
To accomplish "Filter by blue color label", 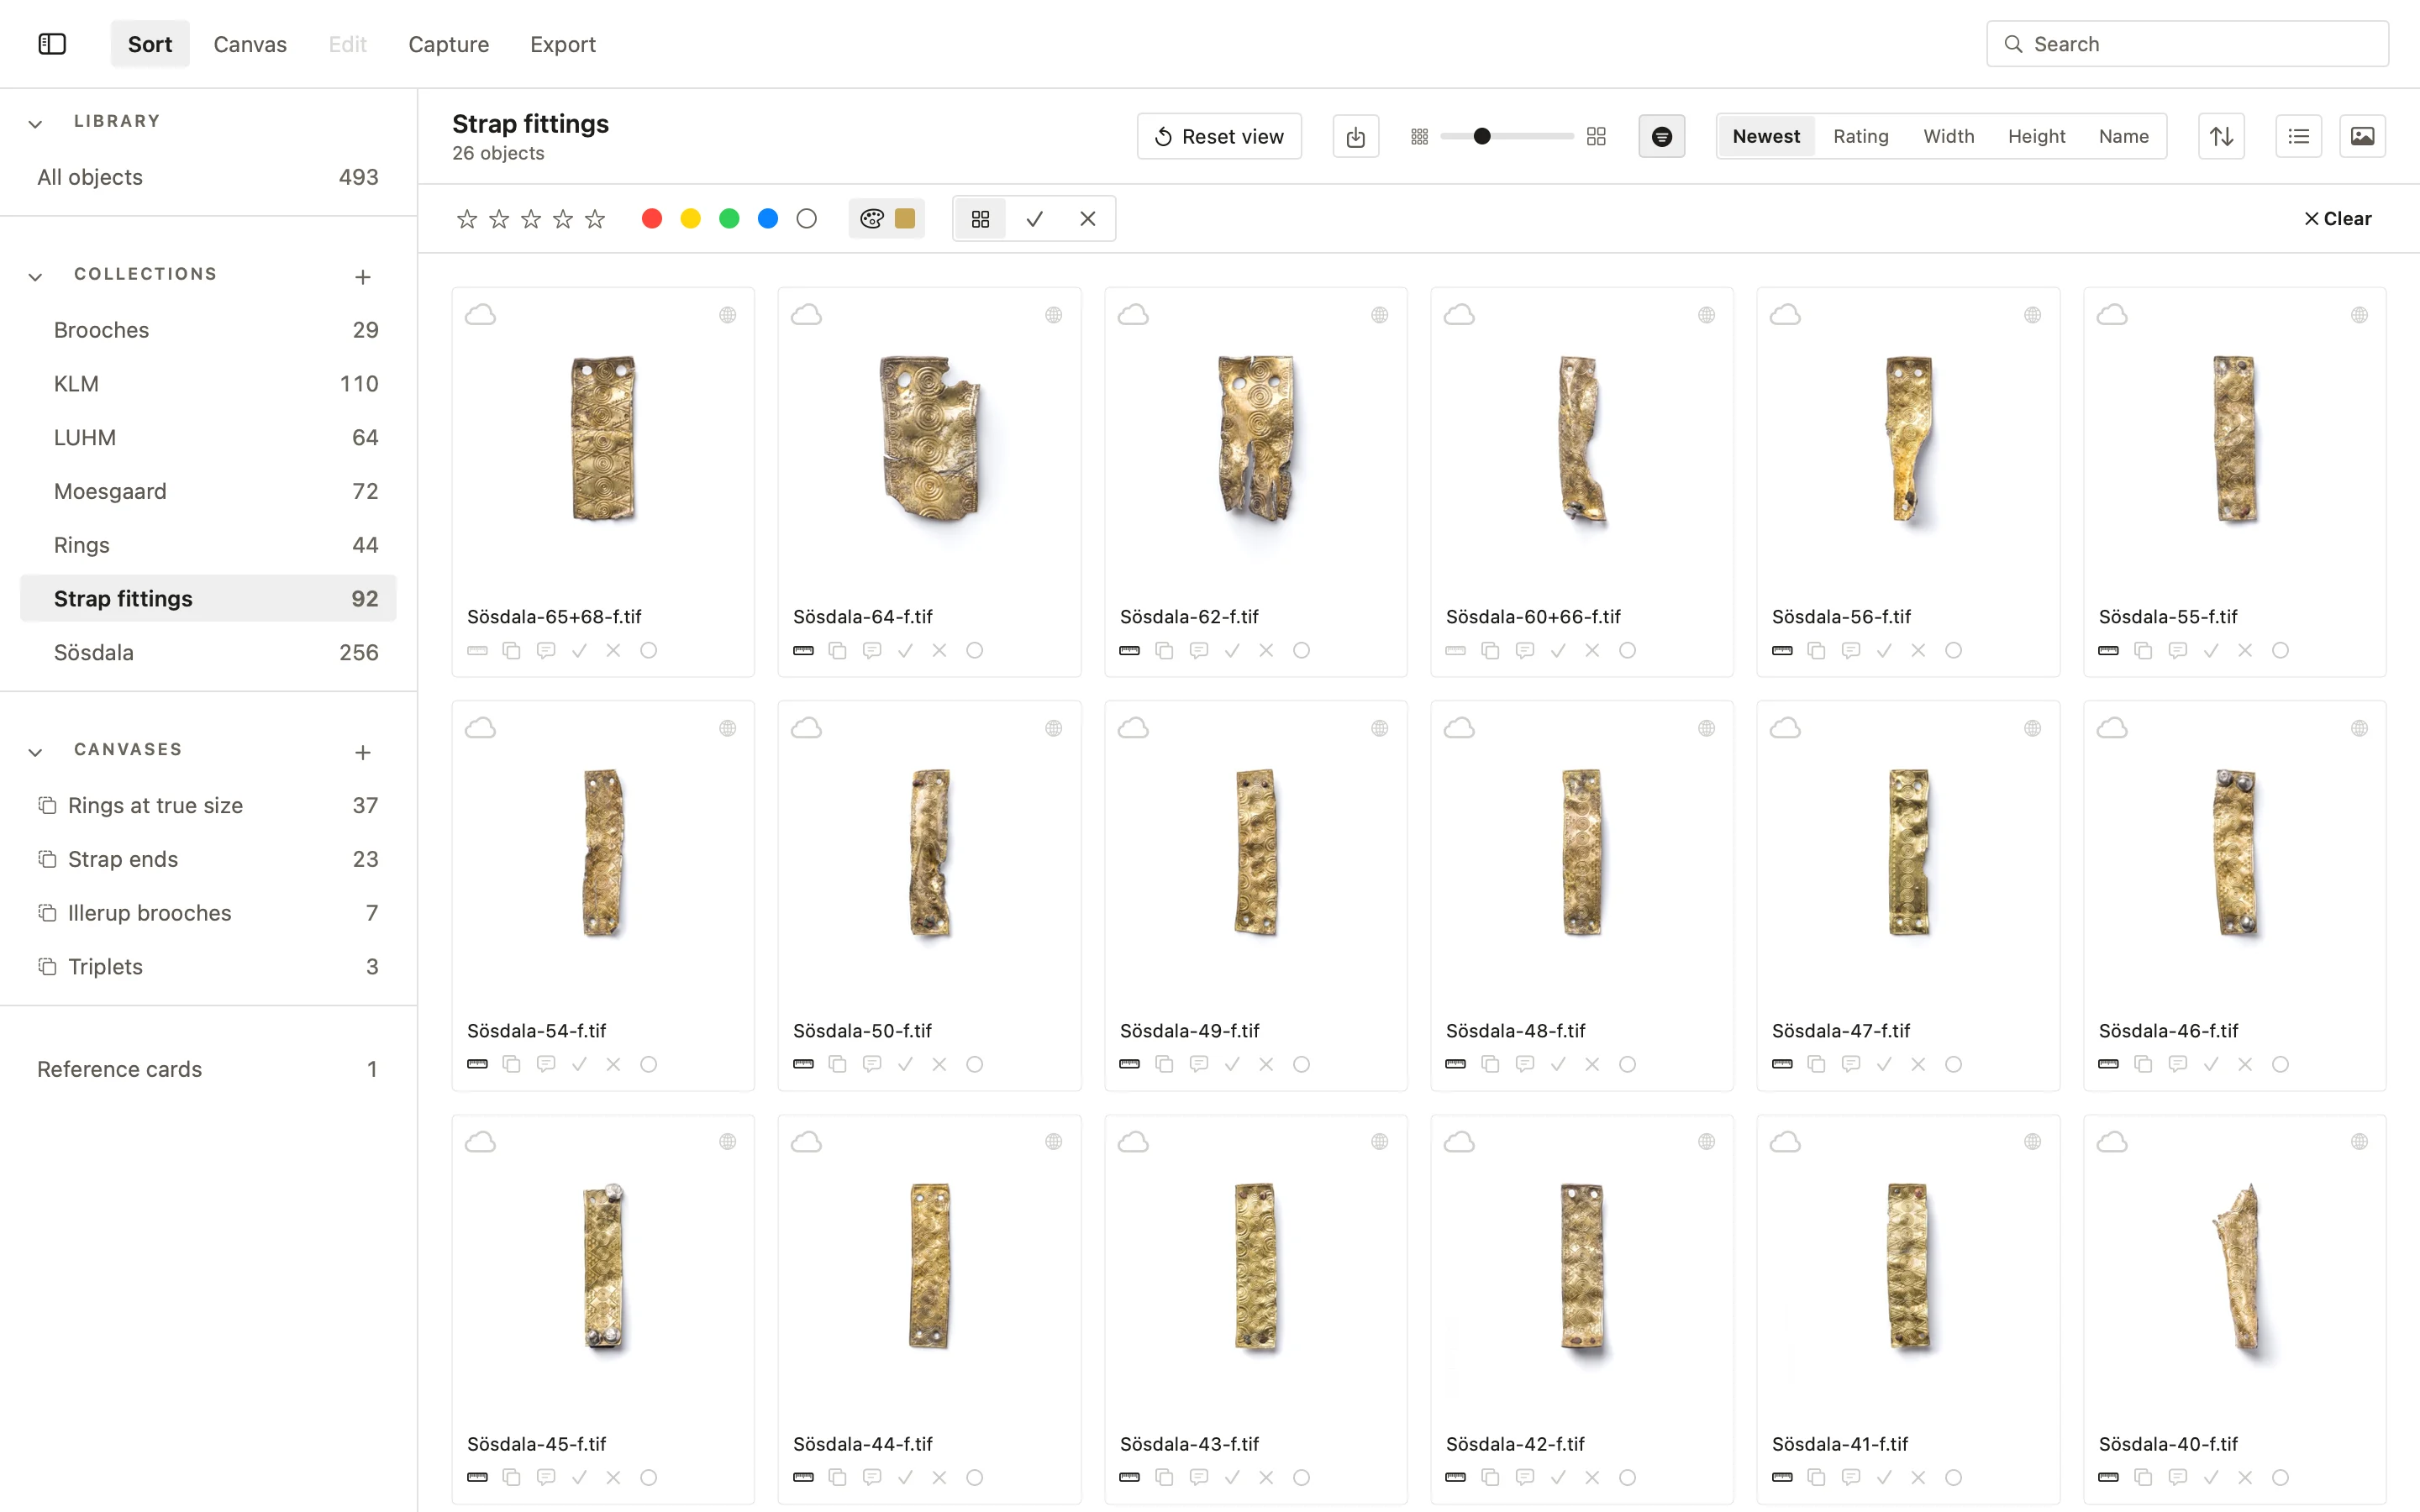I will pyautogui.click(x=767, y=218).
